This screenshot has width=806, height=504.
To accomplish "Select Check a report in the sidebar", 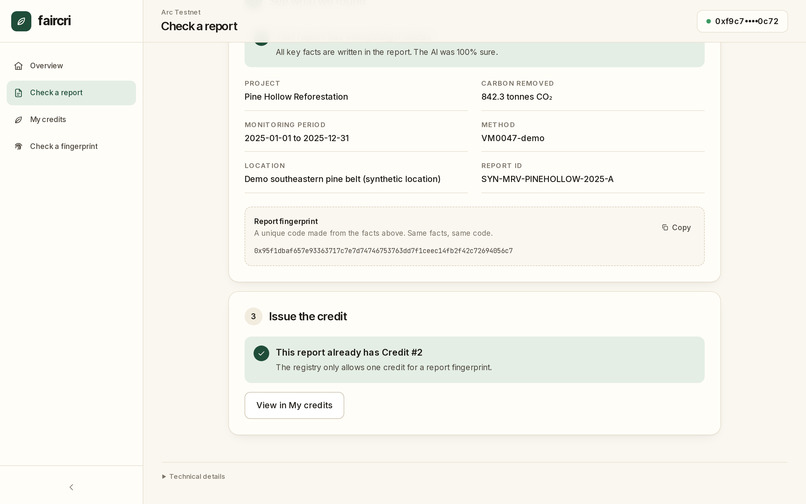I will click(x=71, y=93).
